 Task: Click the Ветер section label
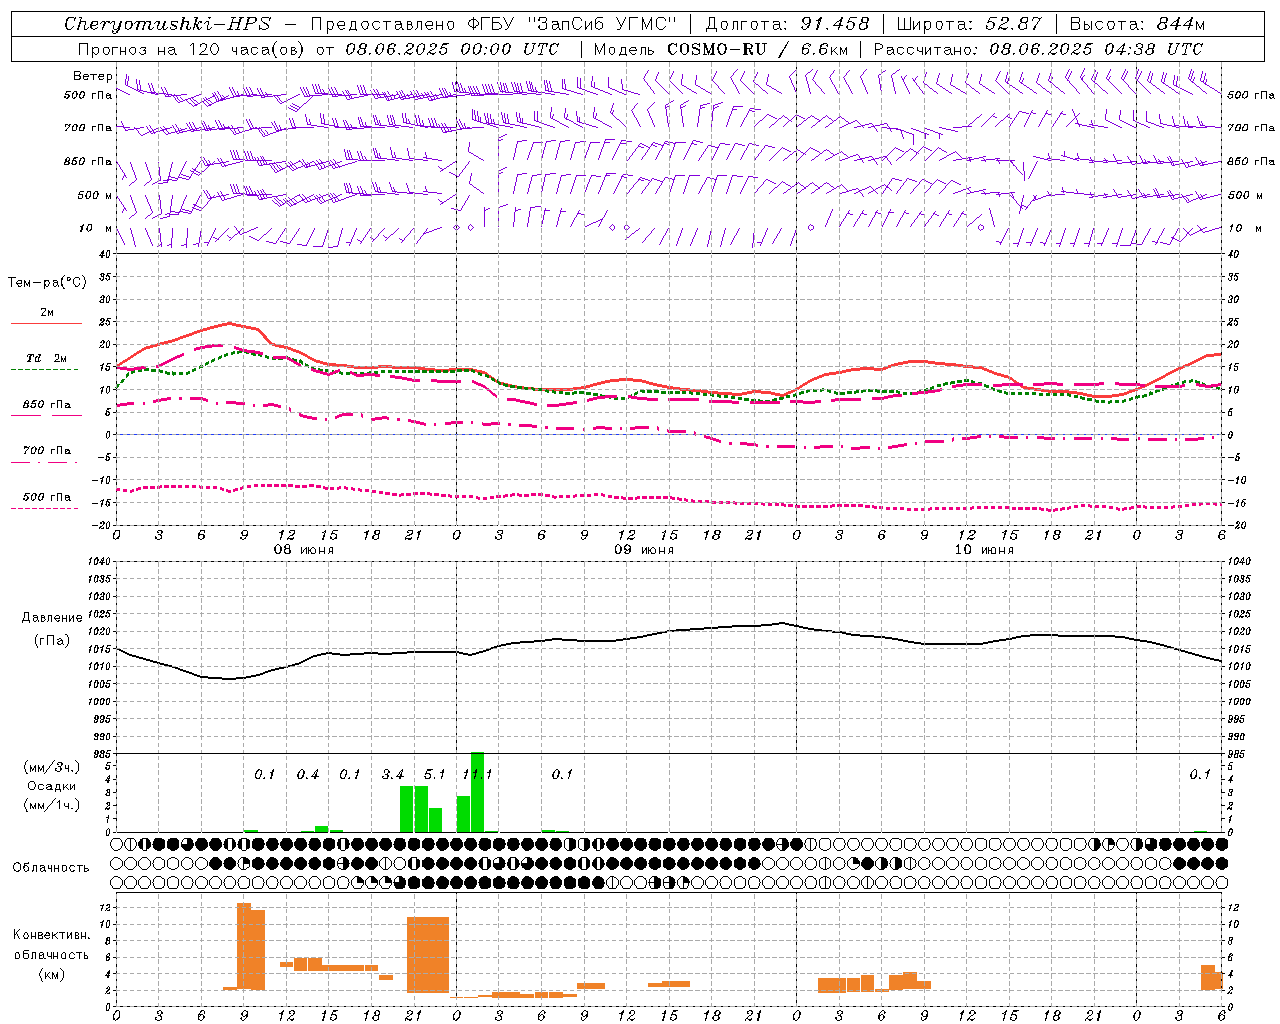93,76
